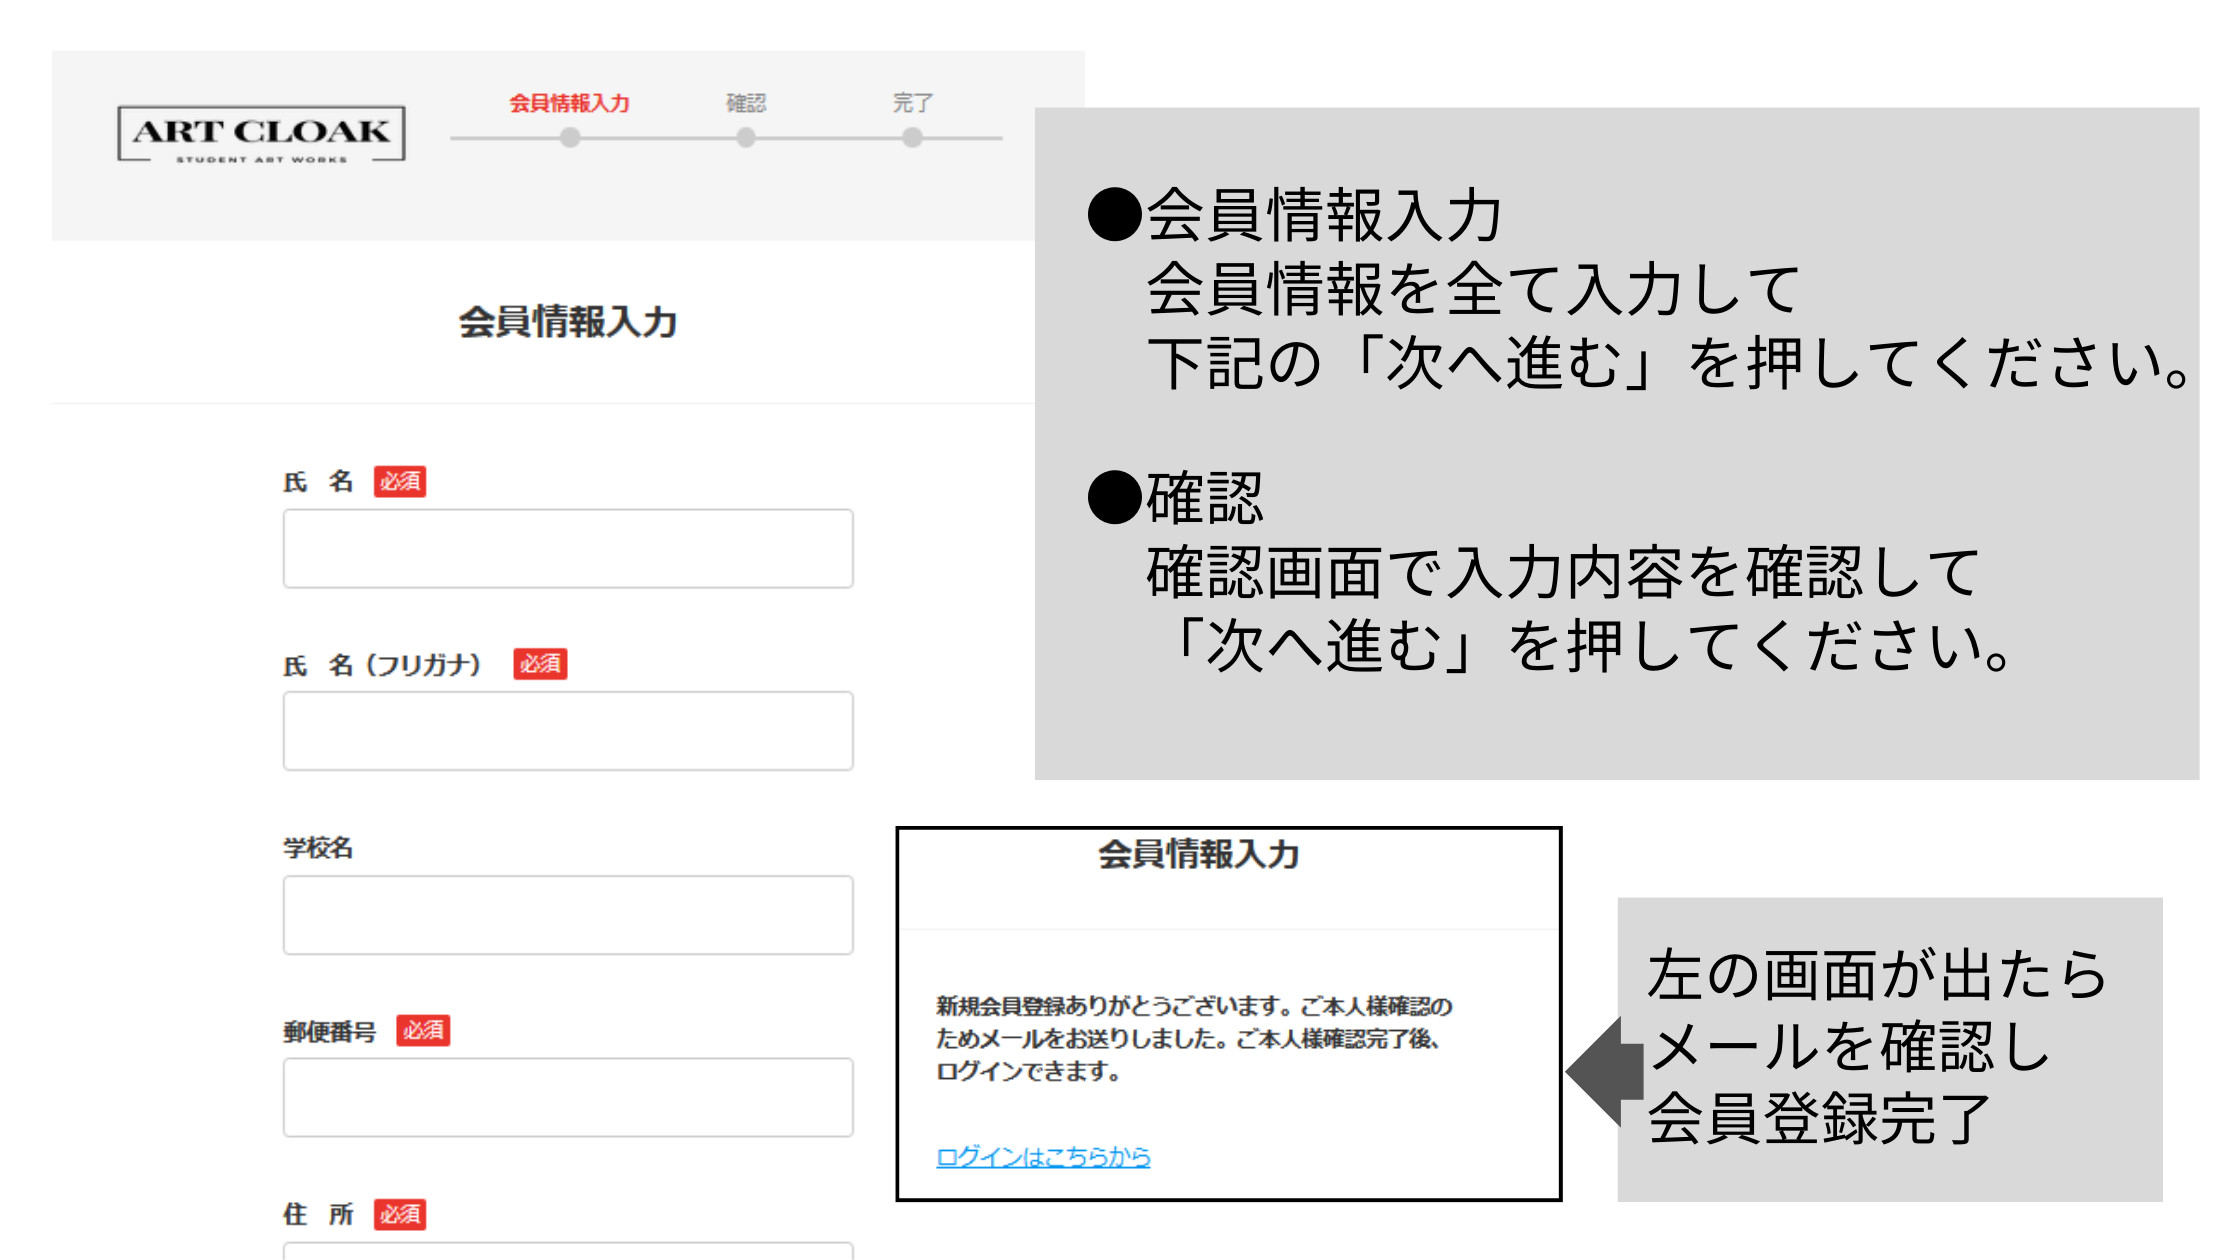Image resolution: width=2240 pixels, height=1260 pixels.
Task: Focus the 学校名 input field
Action: [x=568, y=915]
